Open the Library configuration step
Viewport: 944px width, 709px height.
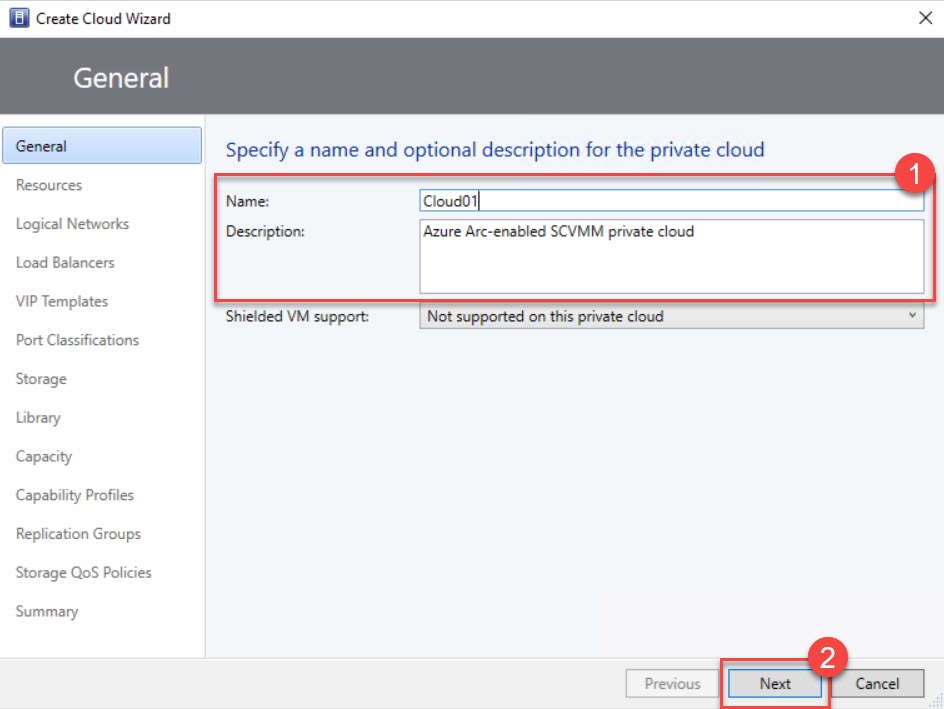(x=38, y=418)
